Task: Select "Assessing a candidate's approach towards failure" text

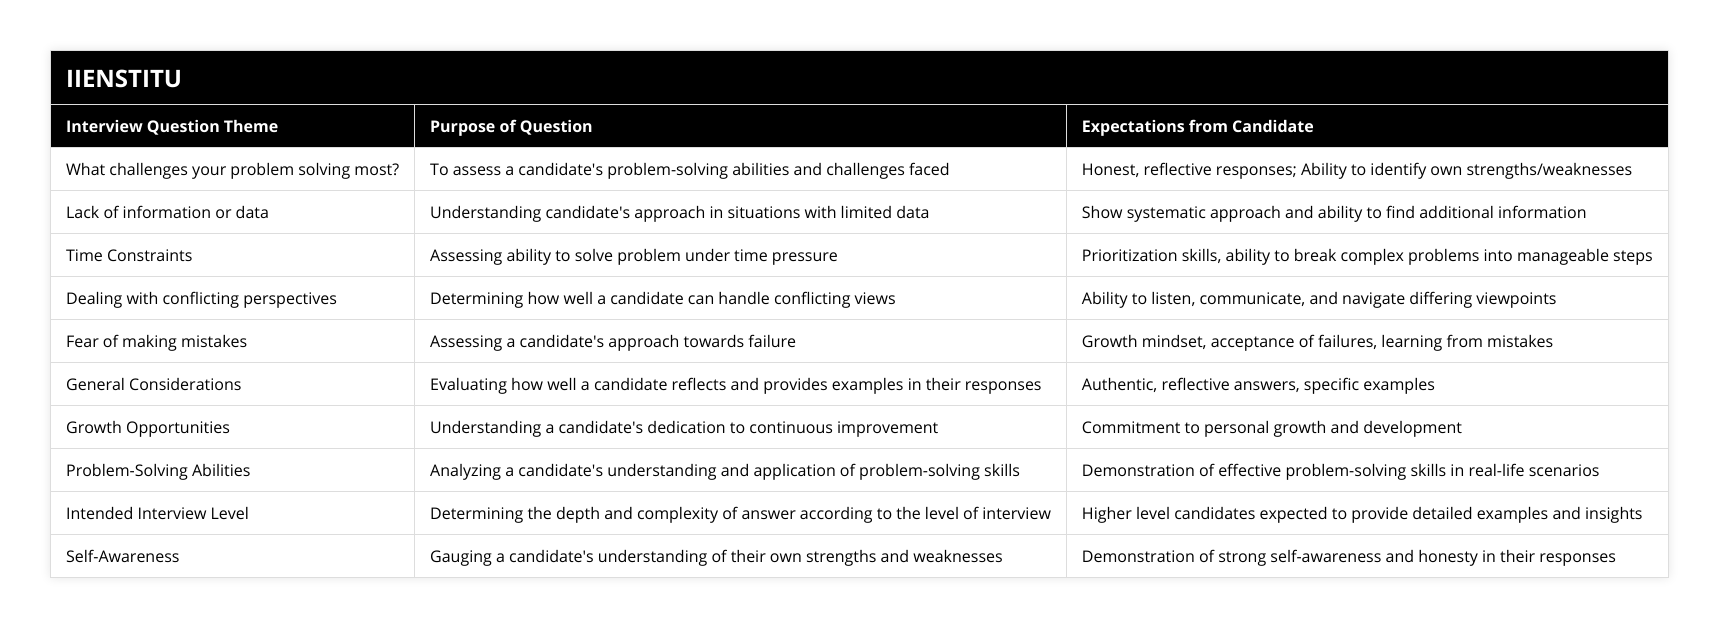Action: pyautogui.click(x=612, y=341)
